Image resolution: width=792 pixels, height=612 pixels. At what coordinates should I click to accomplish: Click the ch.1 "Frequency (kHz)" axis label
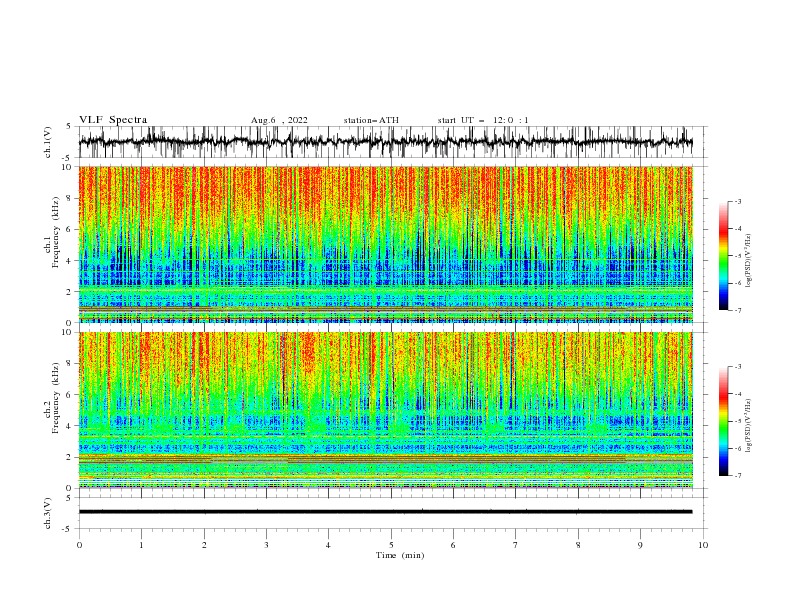(55, 232)
